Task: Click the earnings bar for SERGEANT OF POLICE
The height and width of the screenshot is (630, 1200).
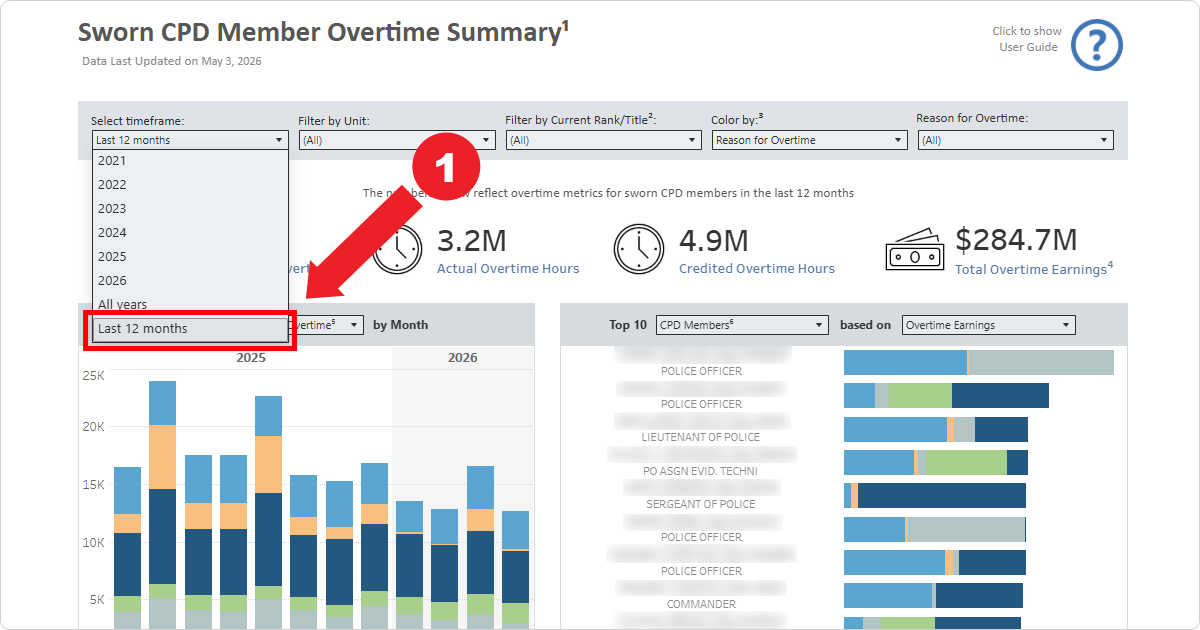Action: [935, 496]
